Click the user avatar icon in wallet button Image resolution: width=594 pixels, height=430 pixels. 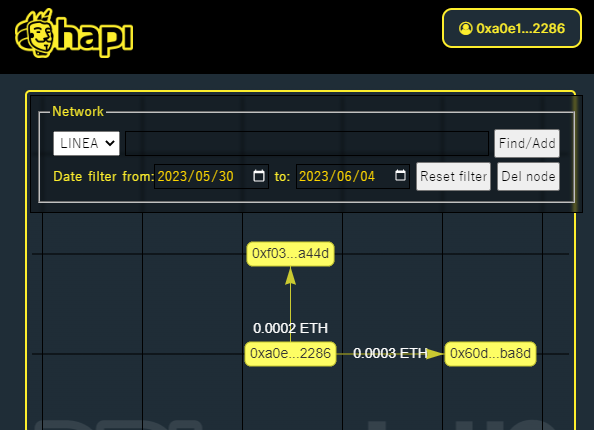[466, 28]
